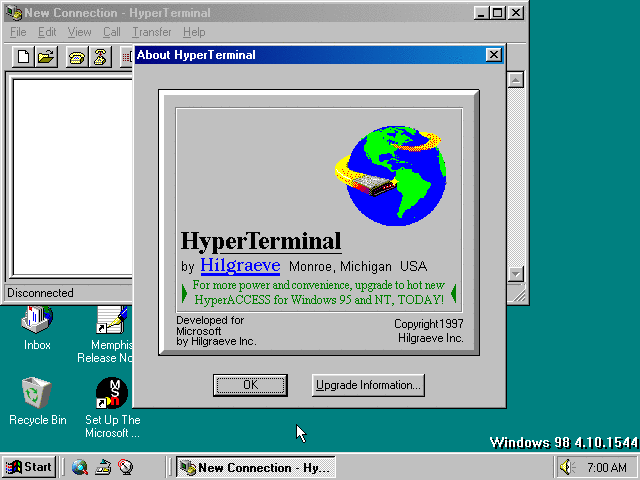Screen dimensions: 640x480
Task: Click the View Channels Quick Launch icon
Action: tap(126, 467)
